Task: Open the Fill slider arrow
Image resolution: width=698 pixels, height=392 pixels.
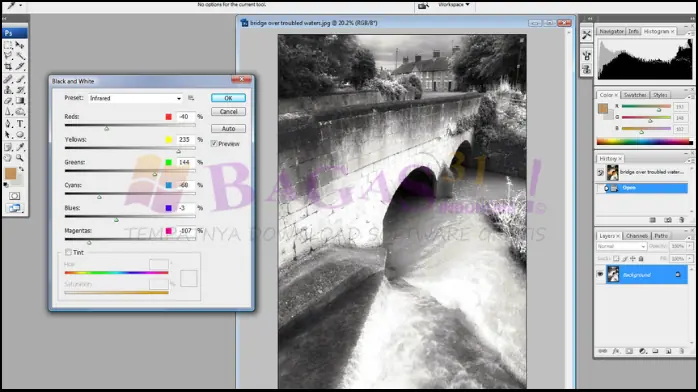Action: pyautogui.click(x=690, y=259)
